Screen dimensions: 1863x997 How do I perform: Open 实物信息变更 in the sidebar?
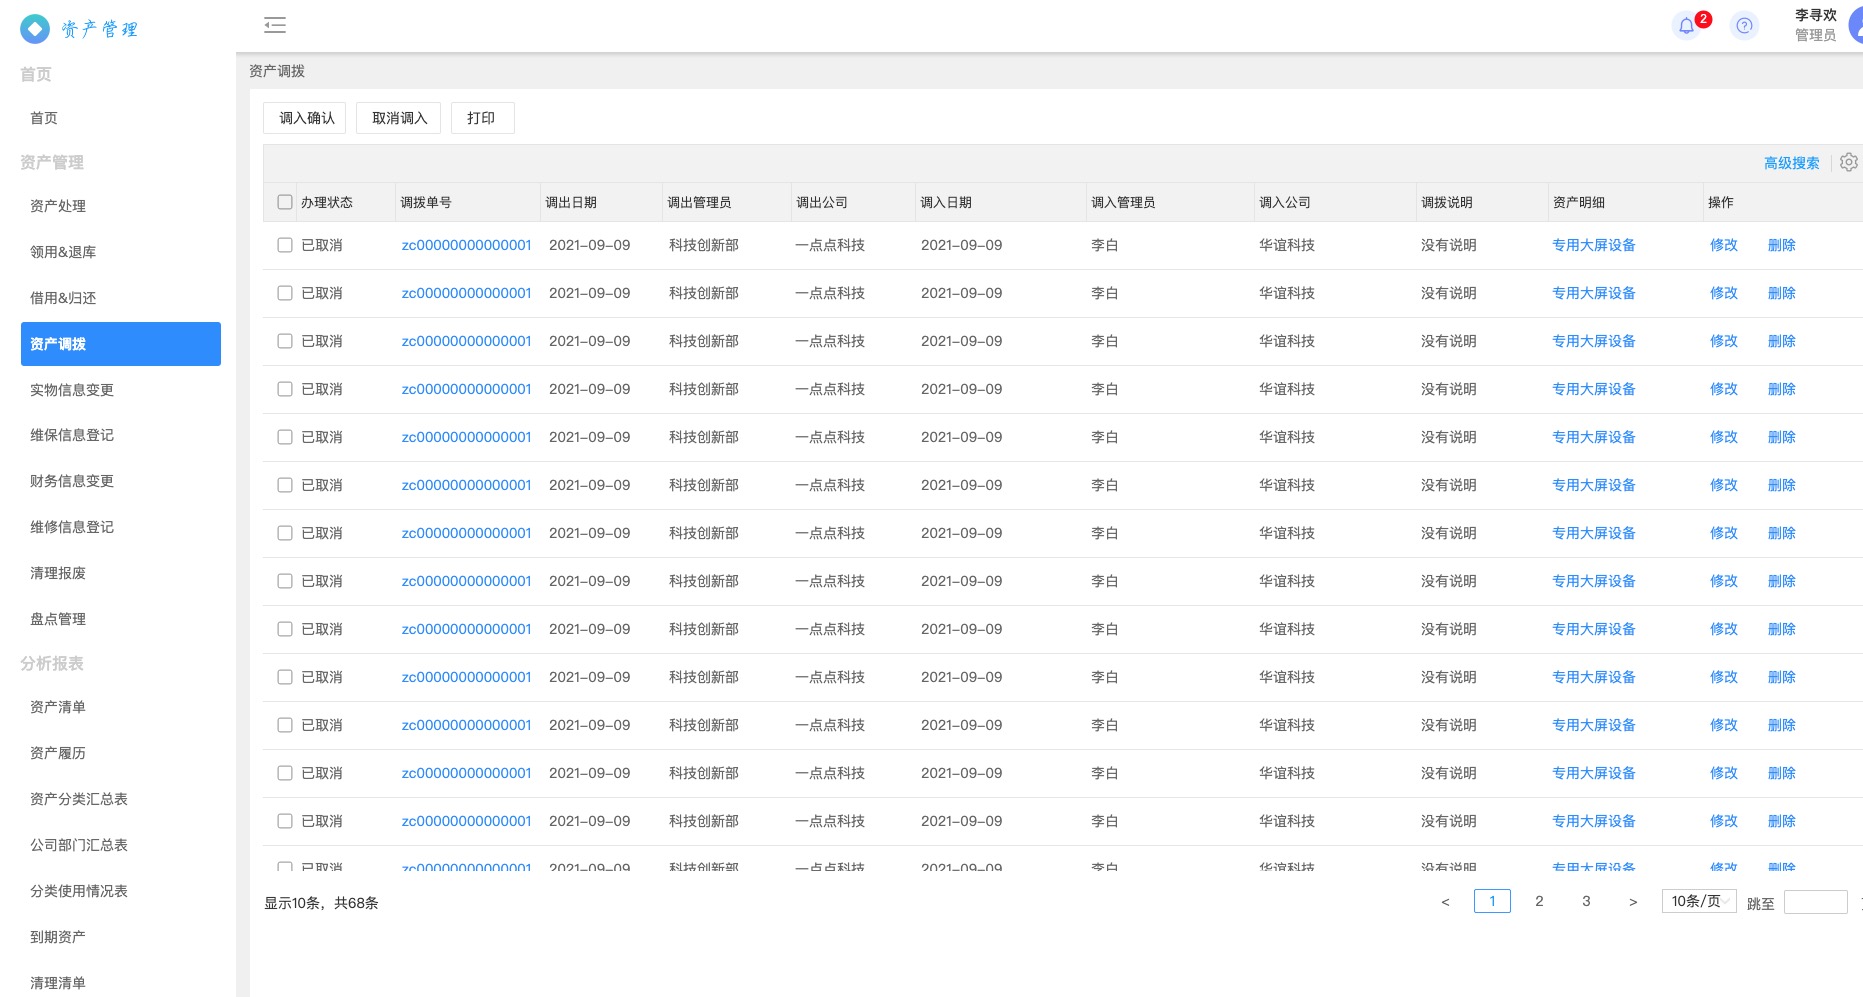coord(72,390)
